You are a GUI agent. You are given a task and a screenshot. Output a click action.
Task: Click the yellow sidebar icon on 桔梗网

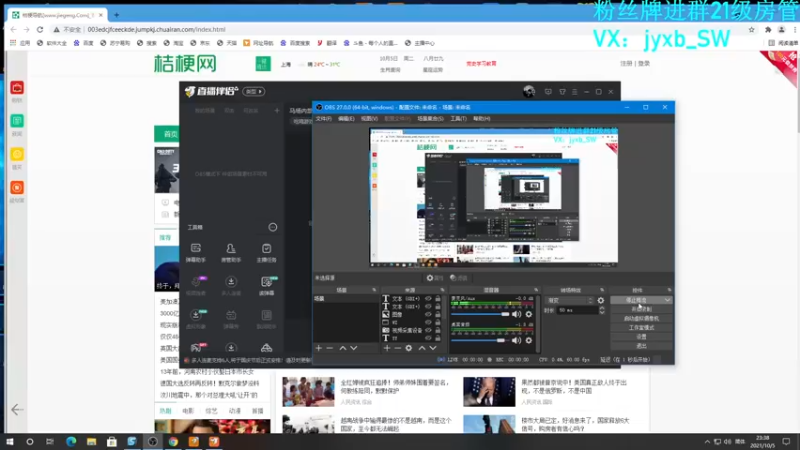click(17, 154)
